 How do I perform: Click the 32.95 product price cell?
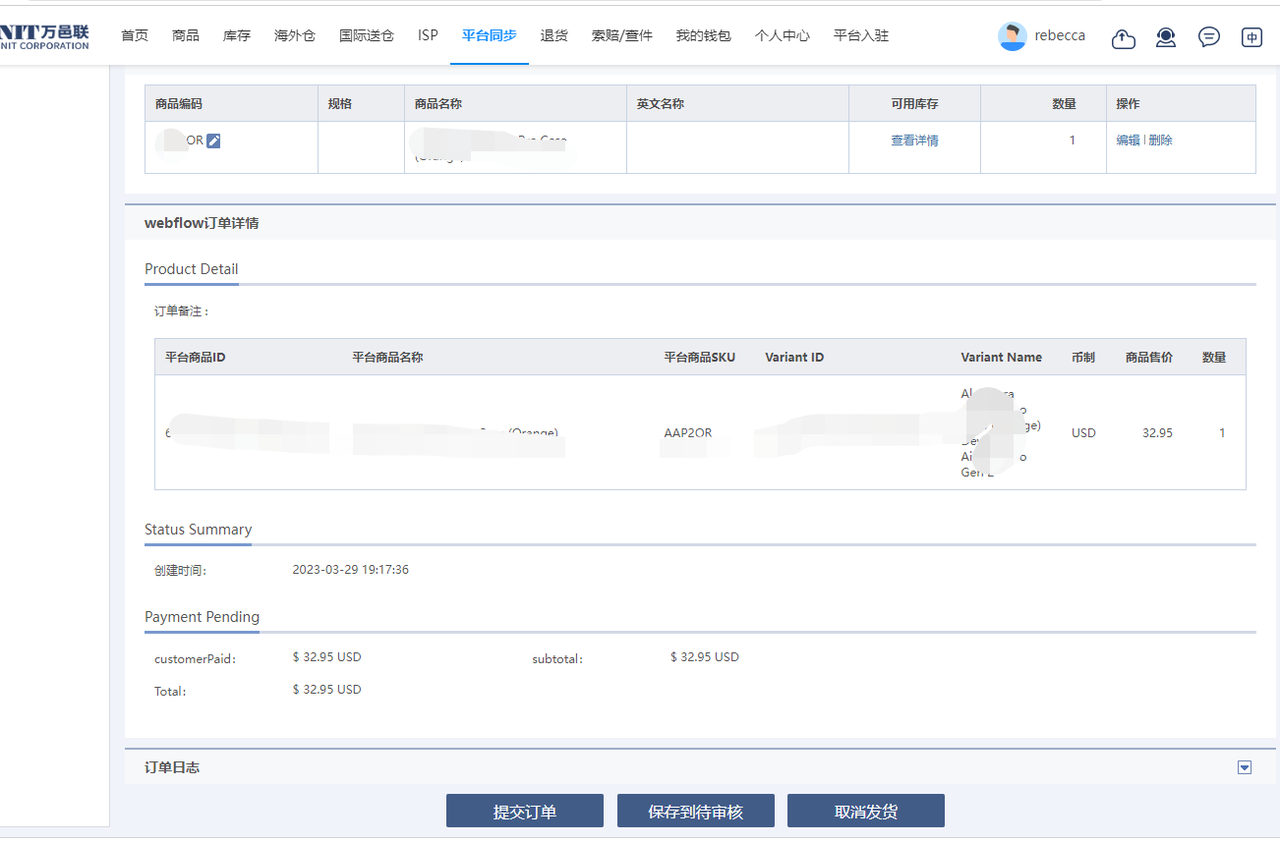(x=1158, y=433)
